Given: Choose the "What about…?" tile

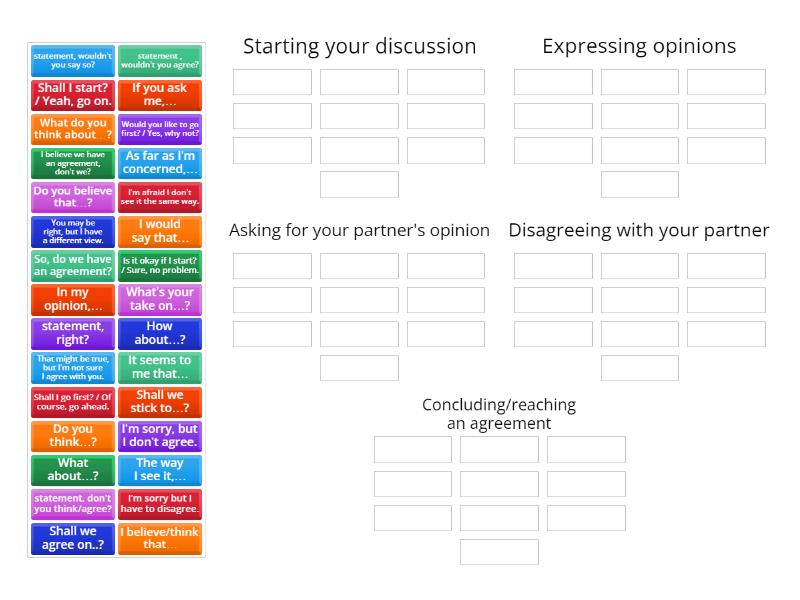Looking at the screenshot, I should coord(73,470).
